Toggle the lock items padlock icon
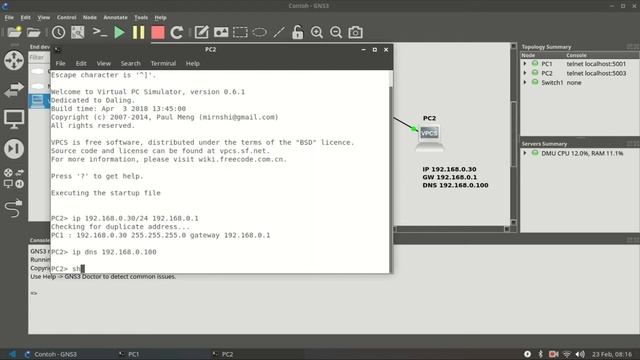 (298, 32)
